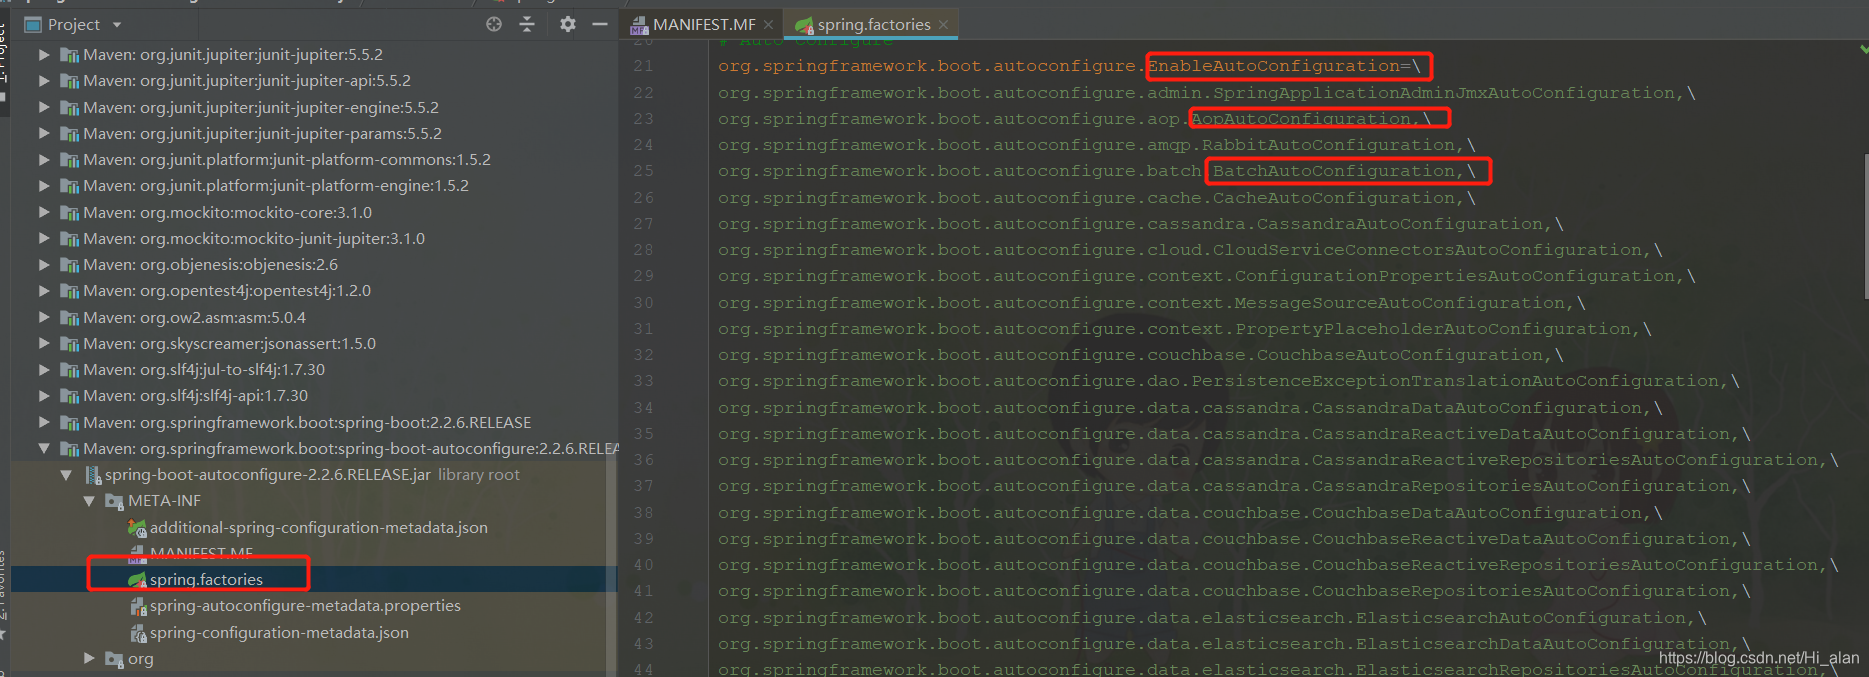Click library icon of mockito-core:3.1.0 entry
Screen dimensions: 1869x677
point(69,212)
